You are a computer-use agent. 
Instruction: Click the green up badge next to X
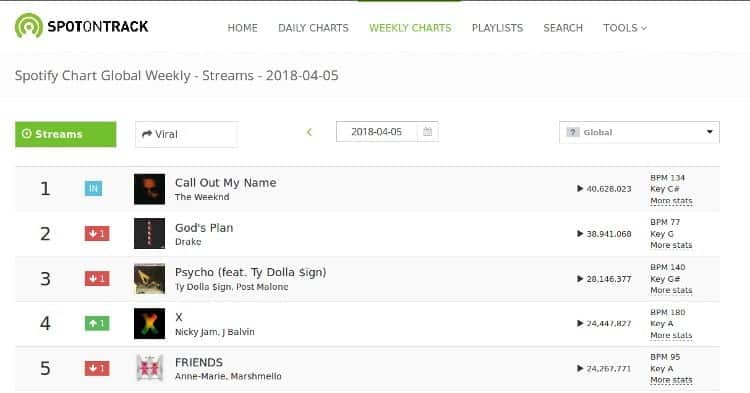97,324
